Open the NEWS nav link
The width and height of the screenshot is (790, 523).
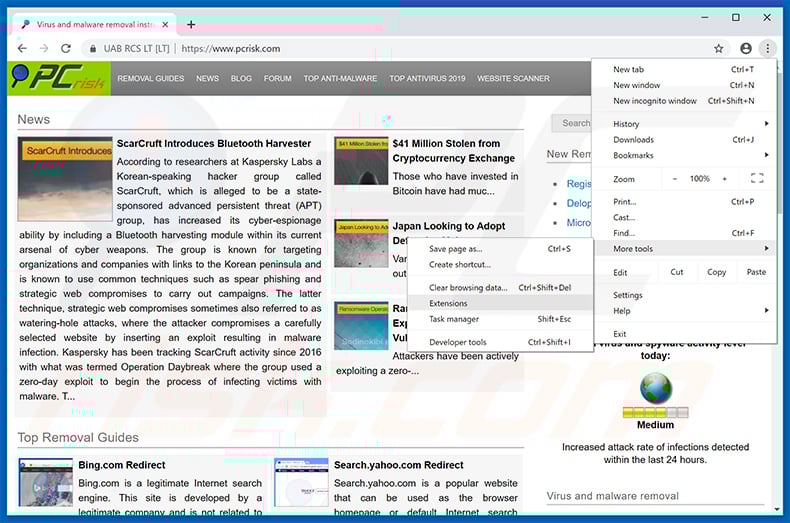pyautogui.click(x=208, y=79)
